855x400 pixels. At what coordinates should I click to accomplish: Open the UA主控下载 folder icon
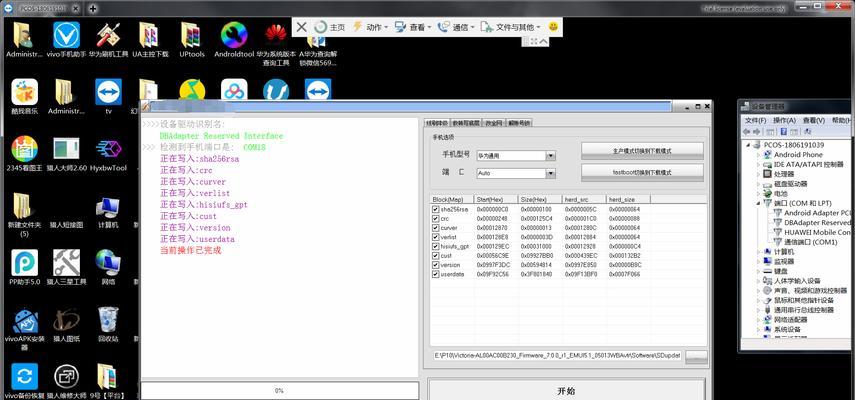point(150,39)
